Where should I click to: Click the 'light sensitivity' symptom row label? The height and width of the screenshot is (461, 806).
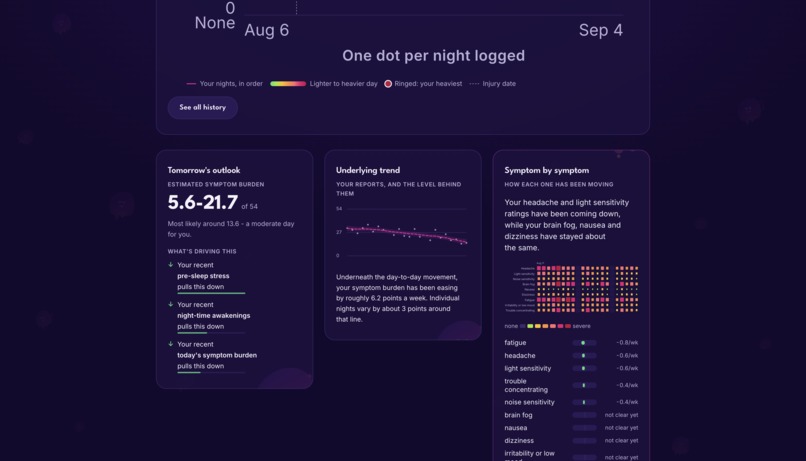[527, 368]
